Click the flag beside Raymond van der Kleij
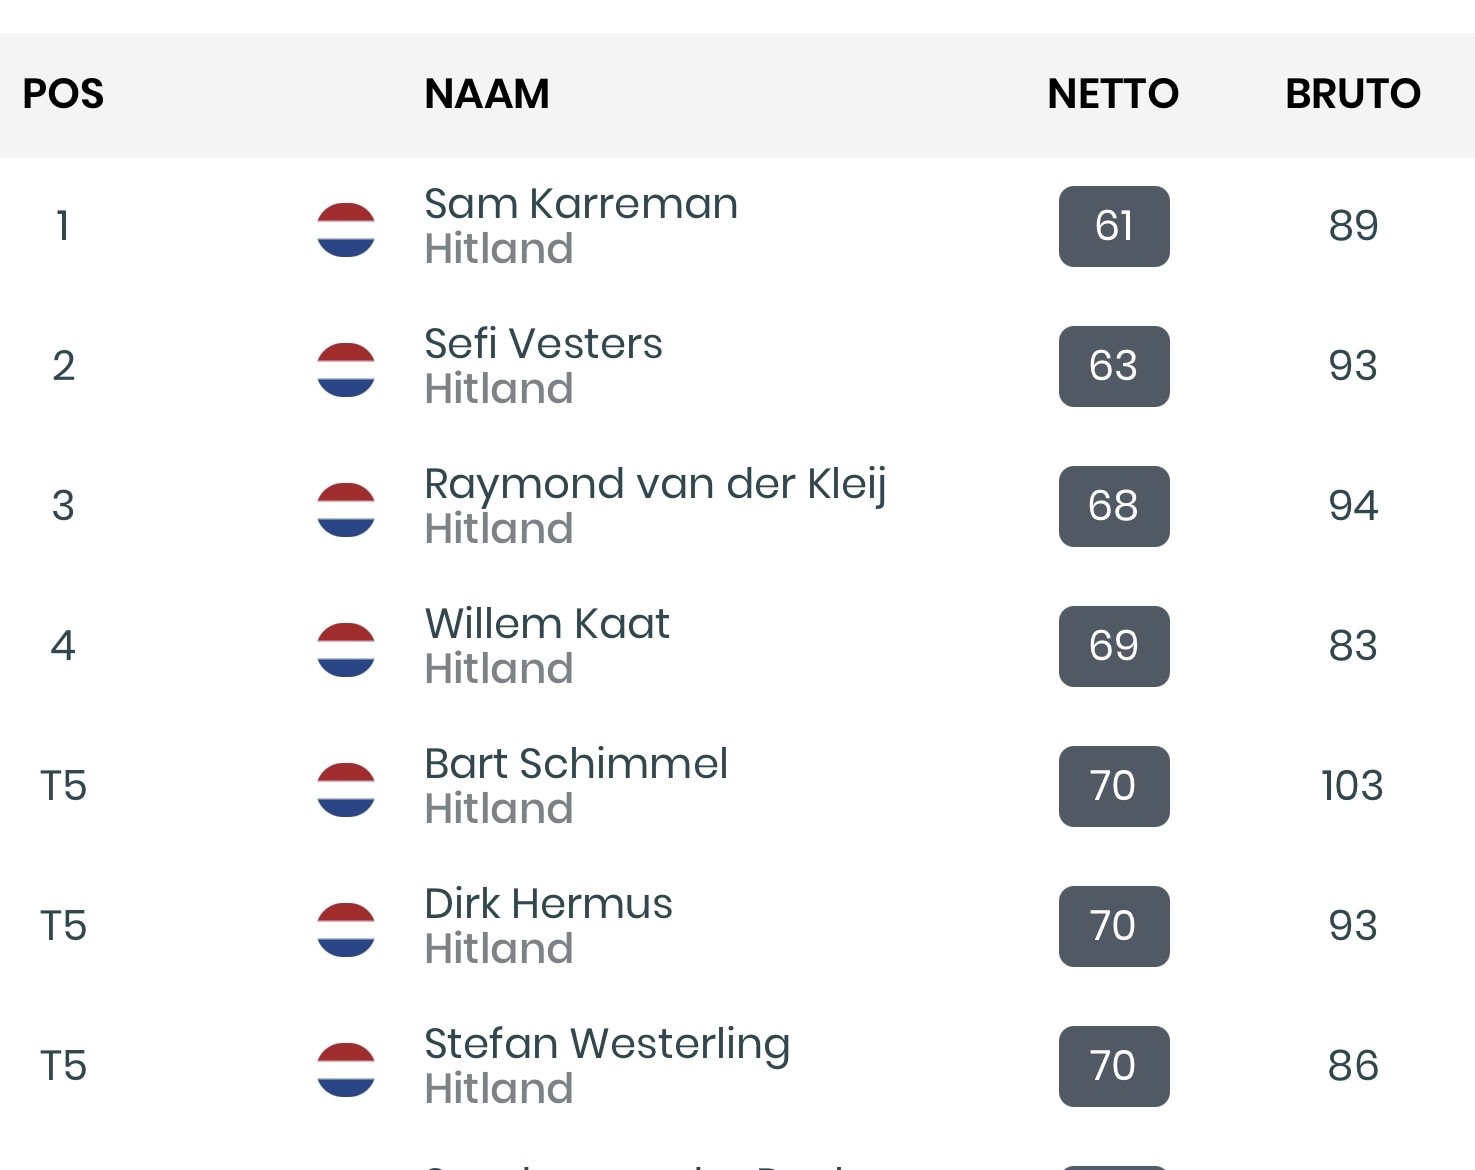The image size is (1475, 1170). (346, 510)
